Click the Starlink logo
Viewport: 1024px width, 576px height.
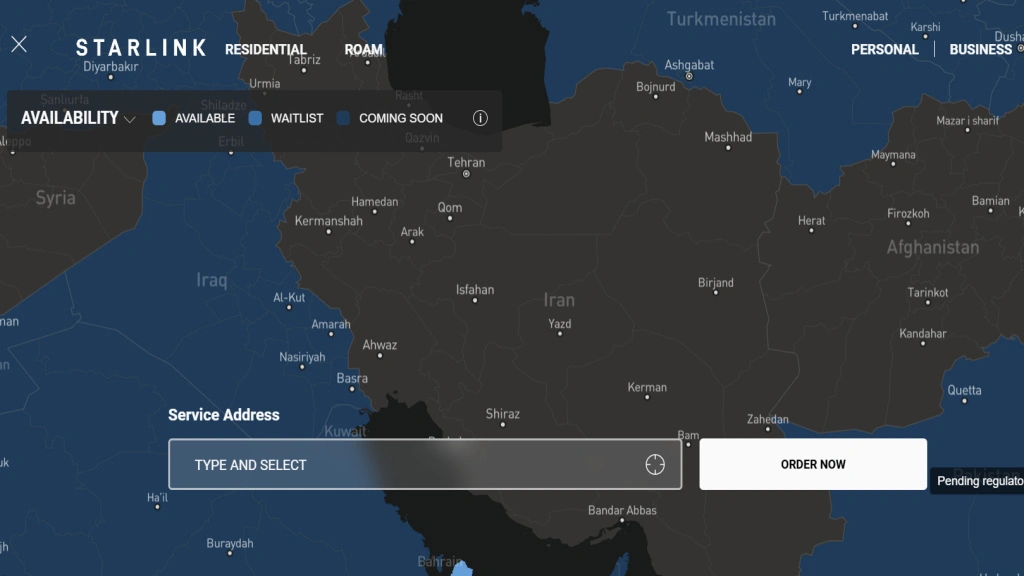tap(141, 48)
